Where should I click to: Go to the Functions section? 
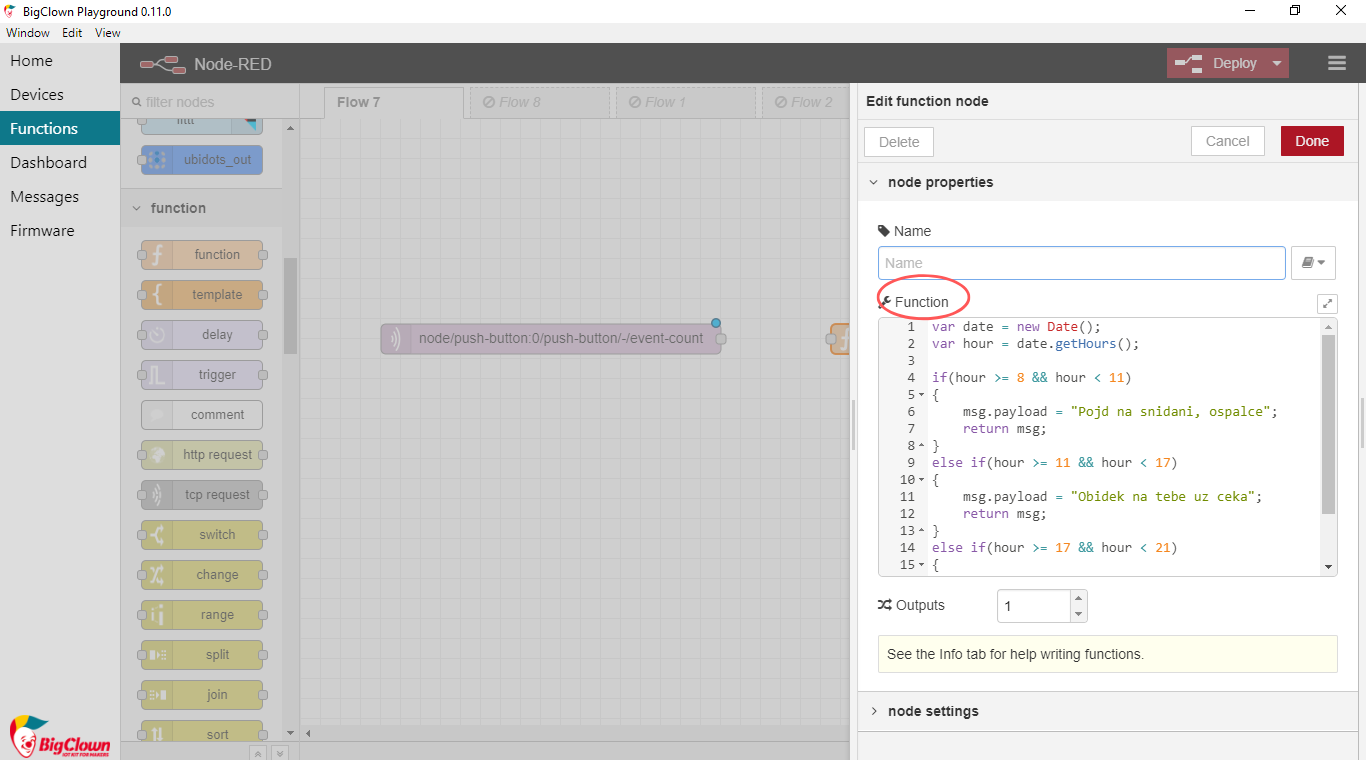point(60,129)
